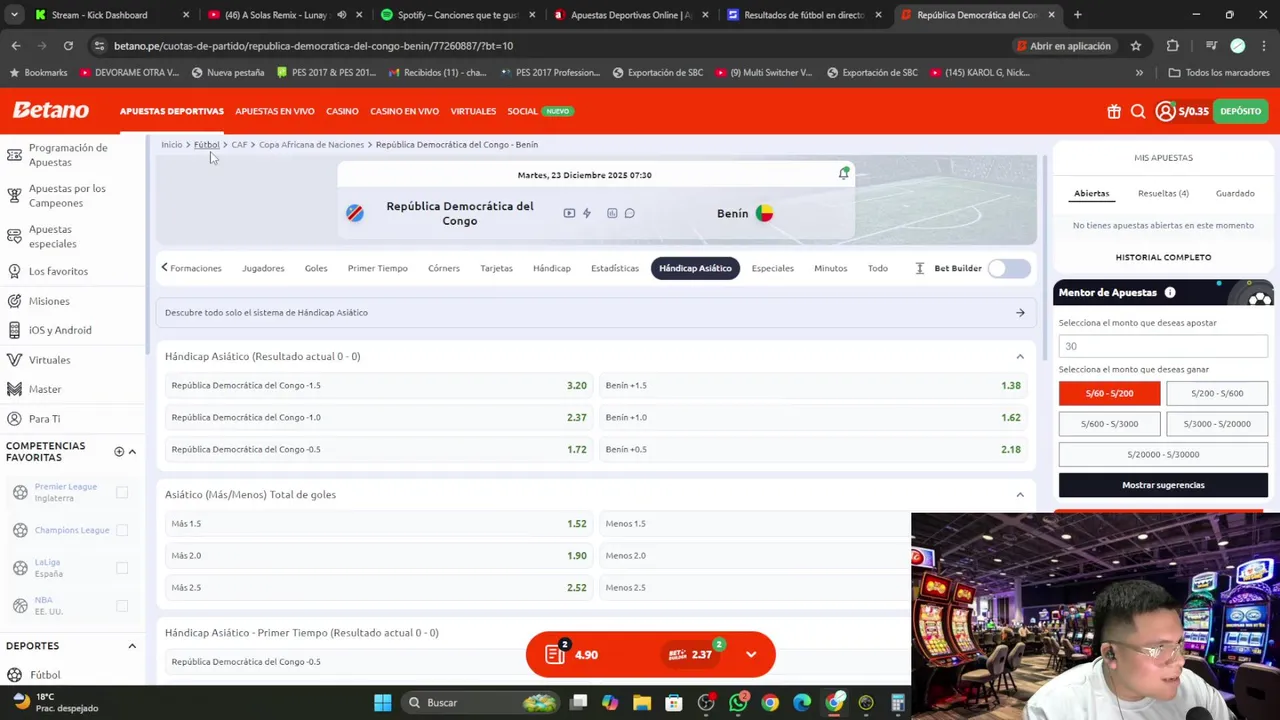Image resolution: width=1280 pixels, height=720 pixels.
Task: Open Casino menu item
Action: point(342,111)
